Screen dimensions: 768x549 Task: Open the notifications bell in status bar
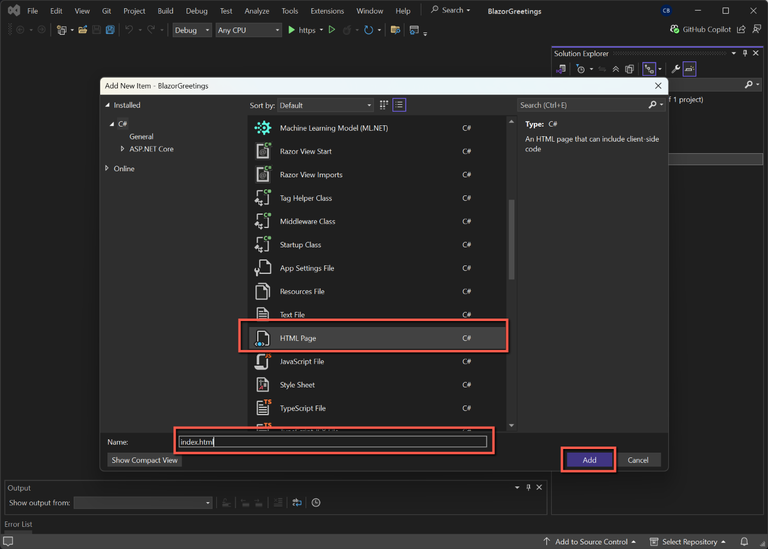pyautogui.click(x=744, y=542)
